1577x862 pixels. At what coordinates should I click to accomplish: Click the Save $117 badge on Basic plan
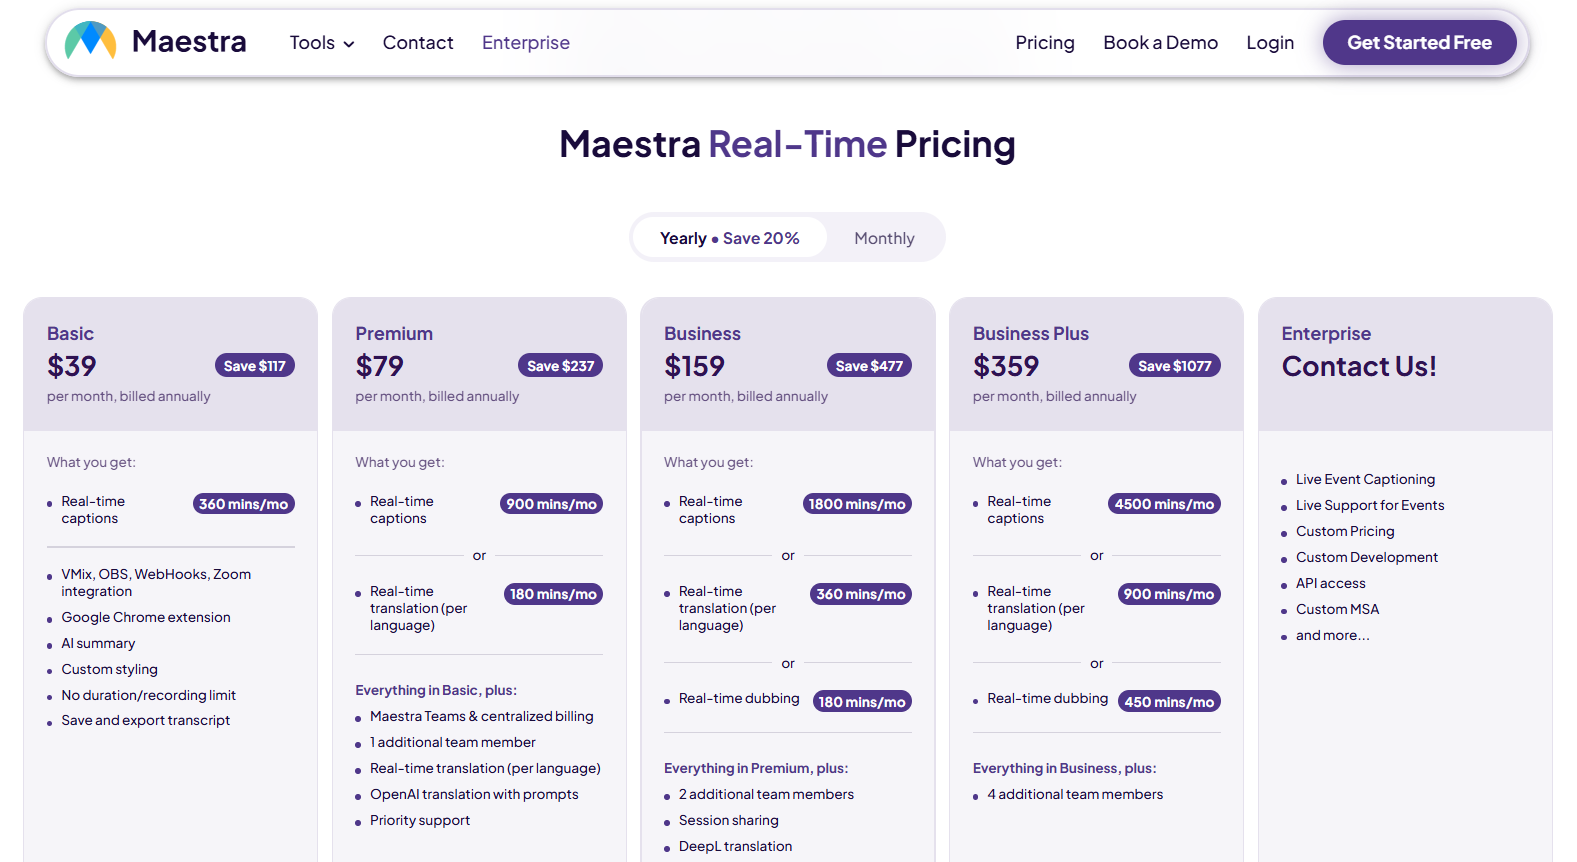click(x=254, y=364)
